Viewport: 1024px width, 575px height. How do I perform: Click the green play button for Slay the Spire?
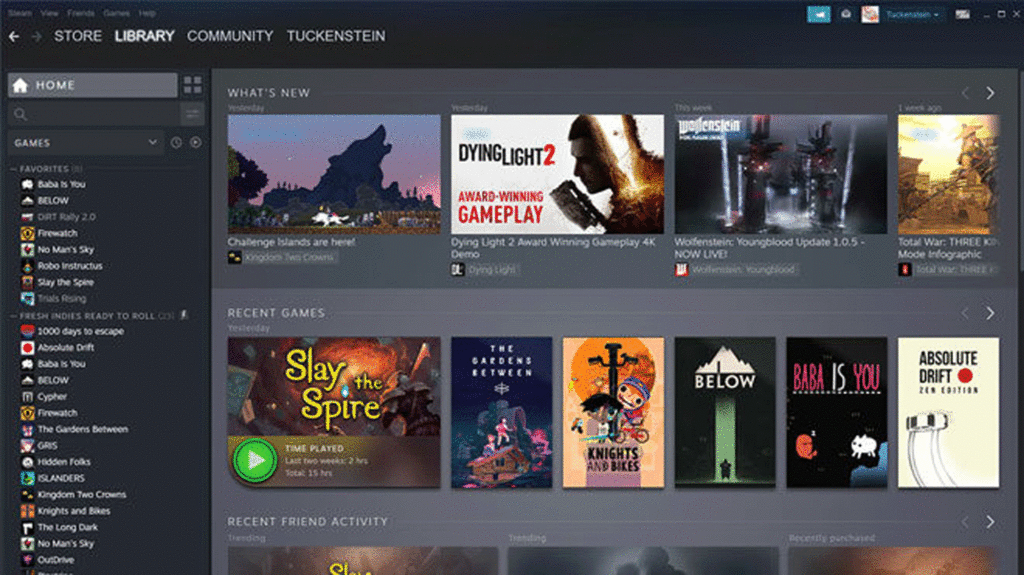click(255, 461)
